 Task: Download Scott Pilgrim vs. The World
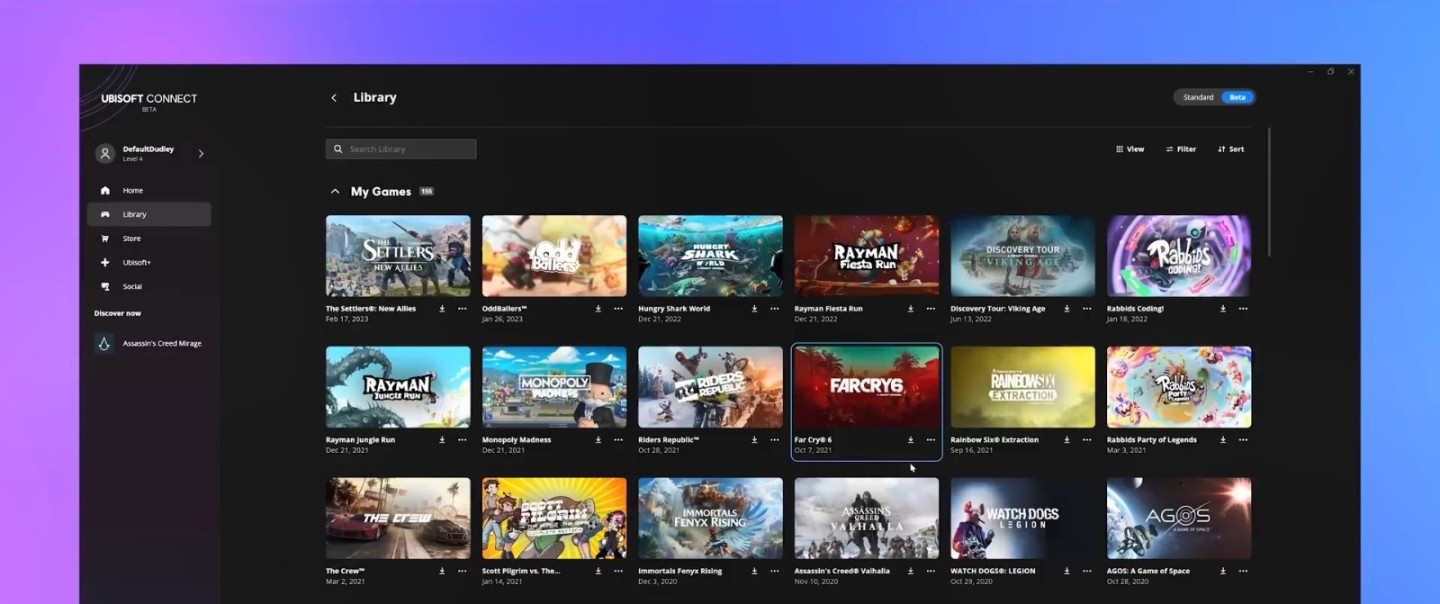[598, 571]
